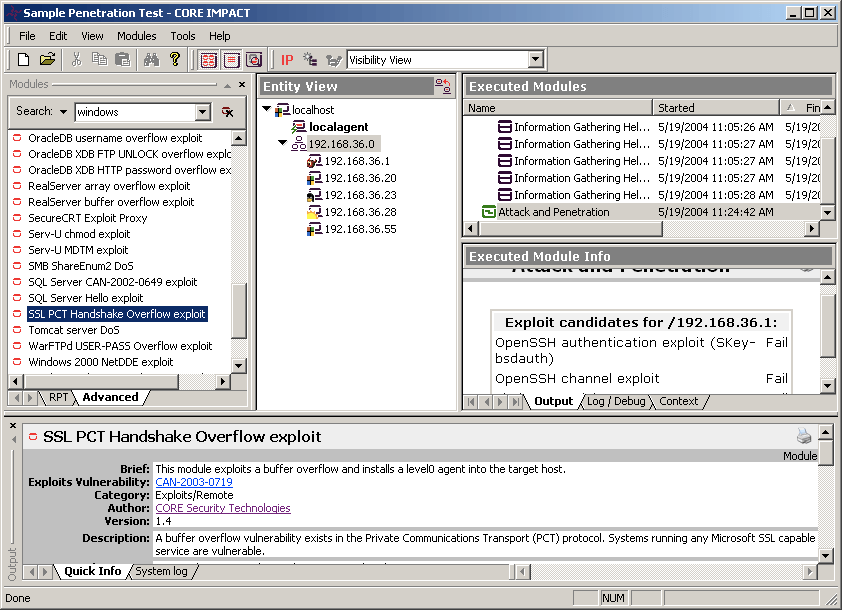Screen dimensions: 842x610
Task: Click the Paste clipboard toolbar icon
Action: (x=123, y=59)
